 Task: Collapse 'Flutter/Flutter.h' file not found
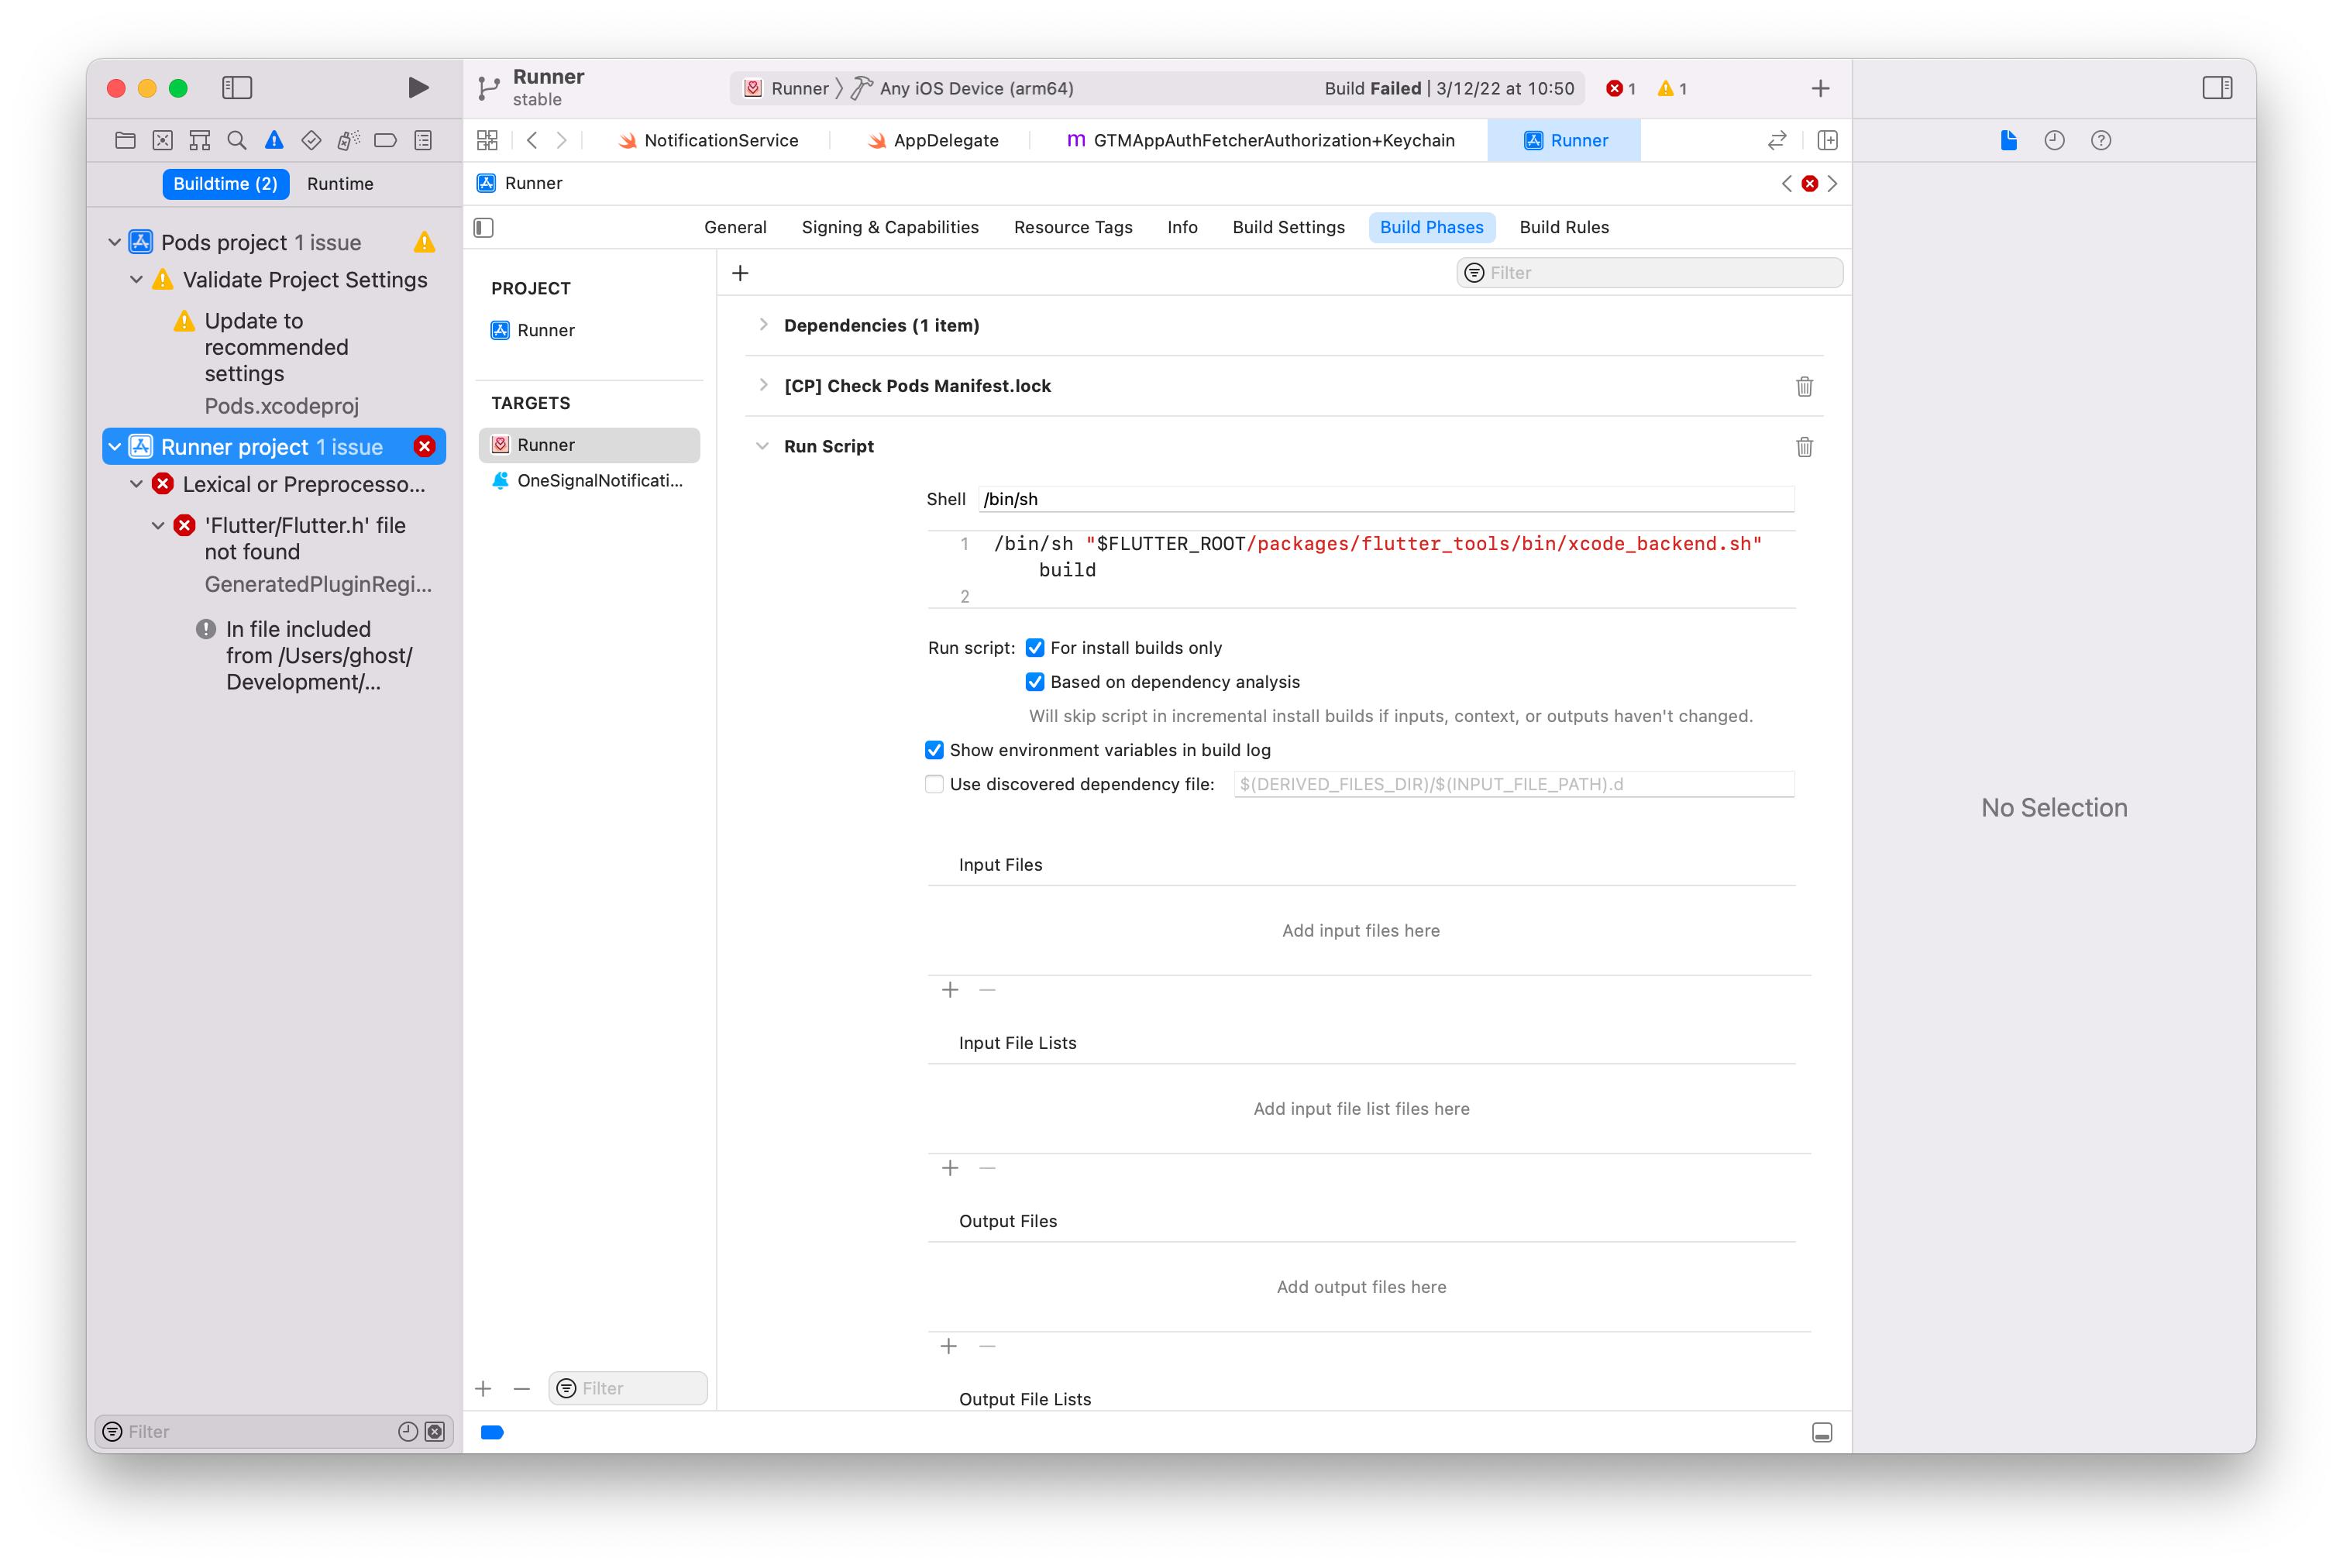[x=158, y=525]
